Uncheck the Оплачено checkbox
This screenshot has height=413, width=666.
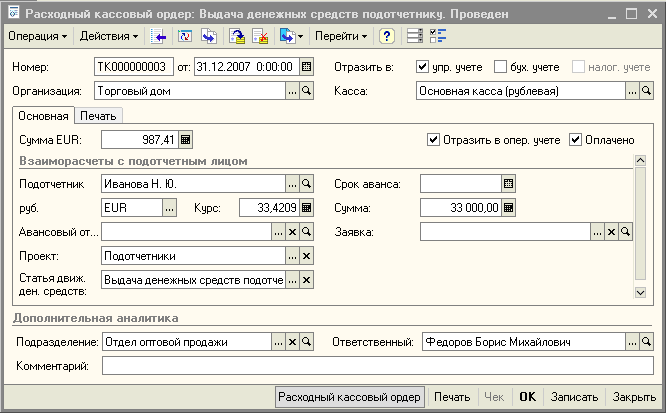pos(576,139)
